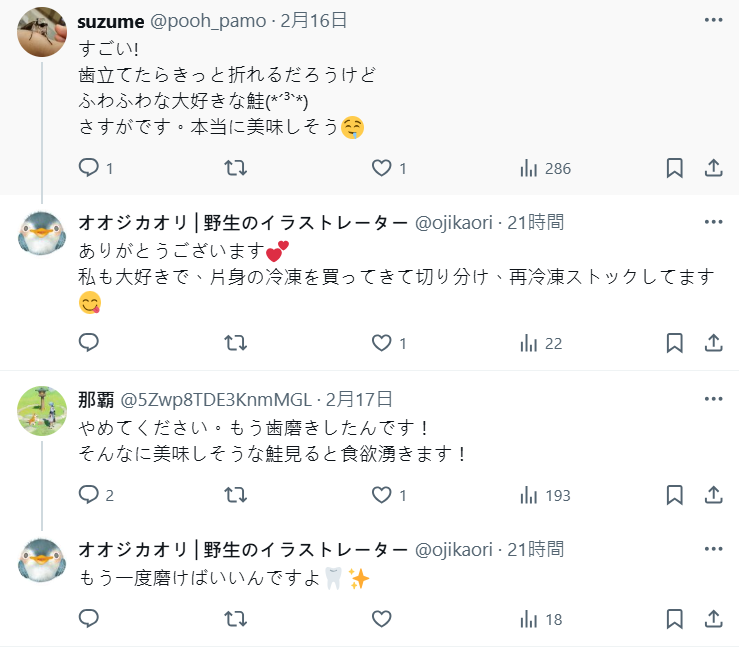Open more options on suzume's tweet

click(713, 20)
